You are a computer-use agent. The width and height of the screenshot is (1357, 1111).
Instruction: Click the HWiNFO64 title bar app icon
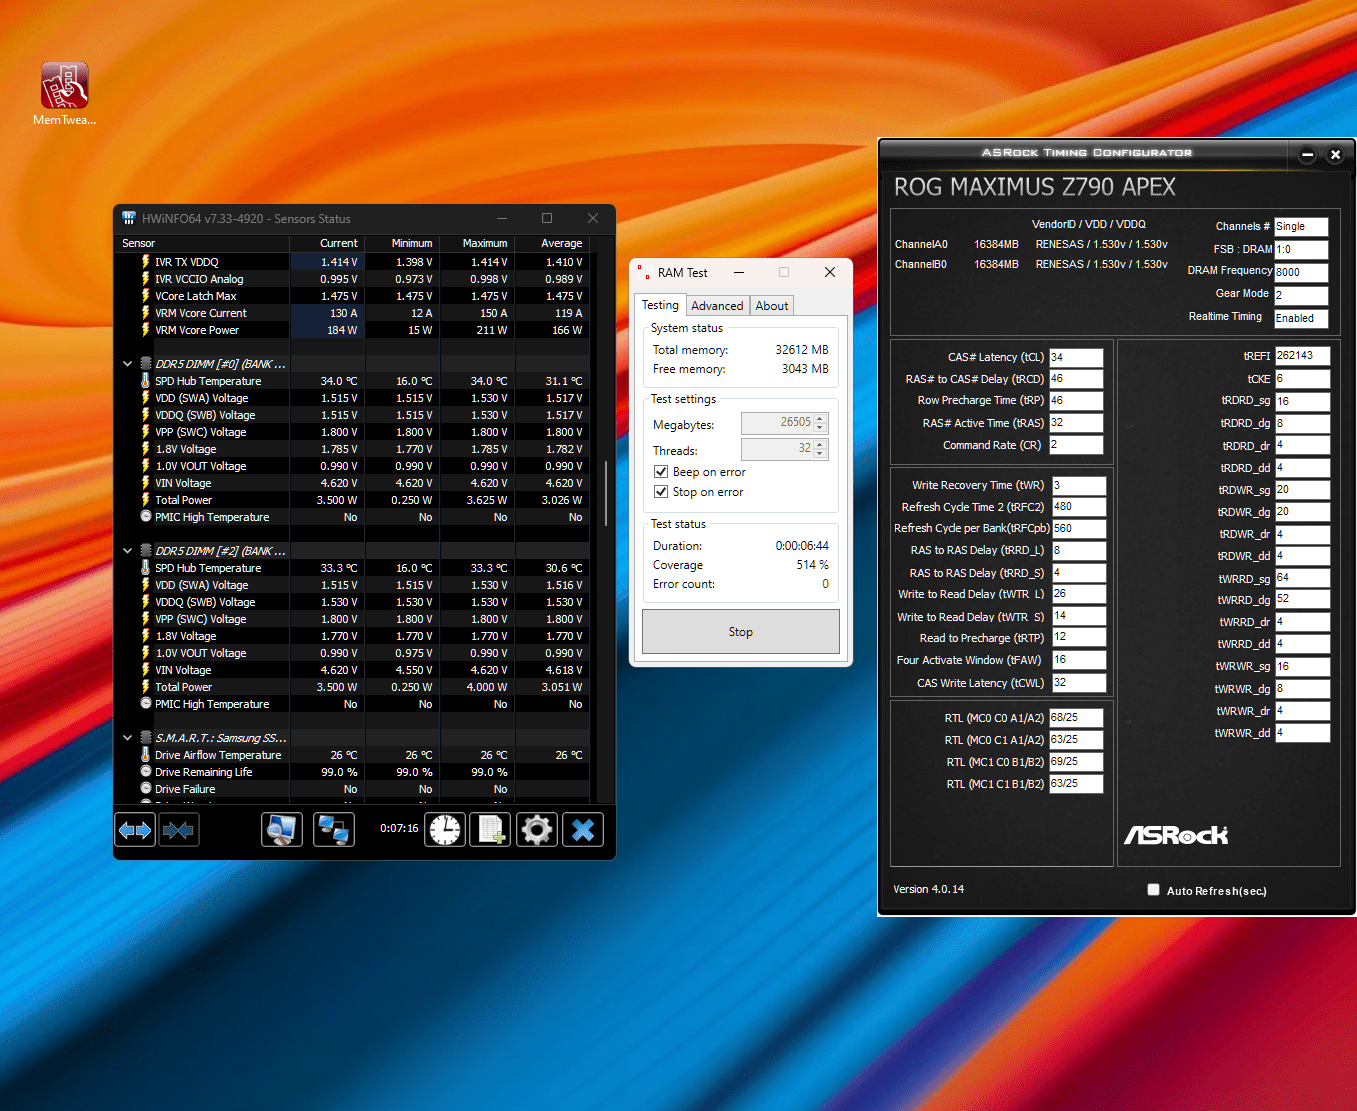[129, 218]
